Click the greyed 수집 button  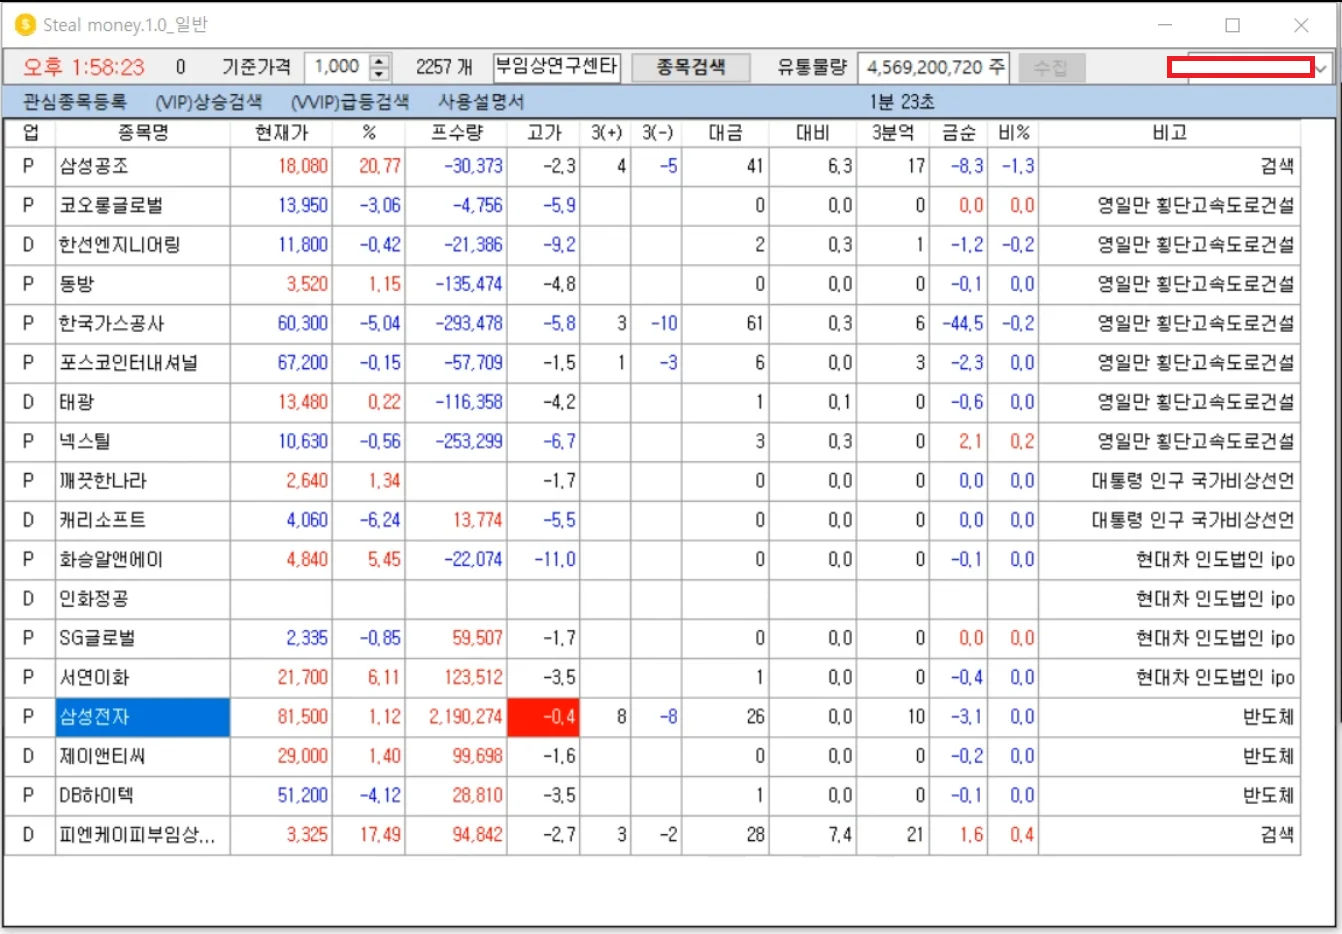1050,68
